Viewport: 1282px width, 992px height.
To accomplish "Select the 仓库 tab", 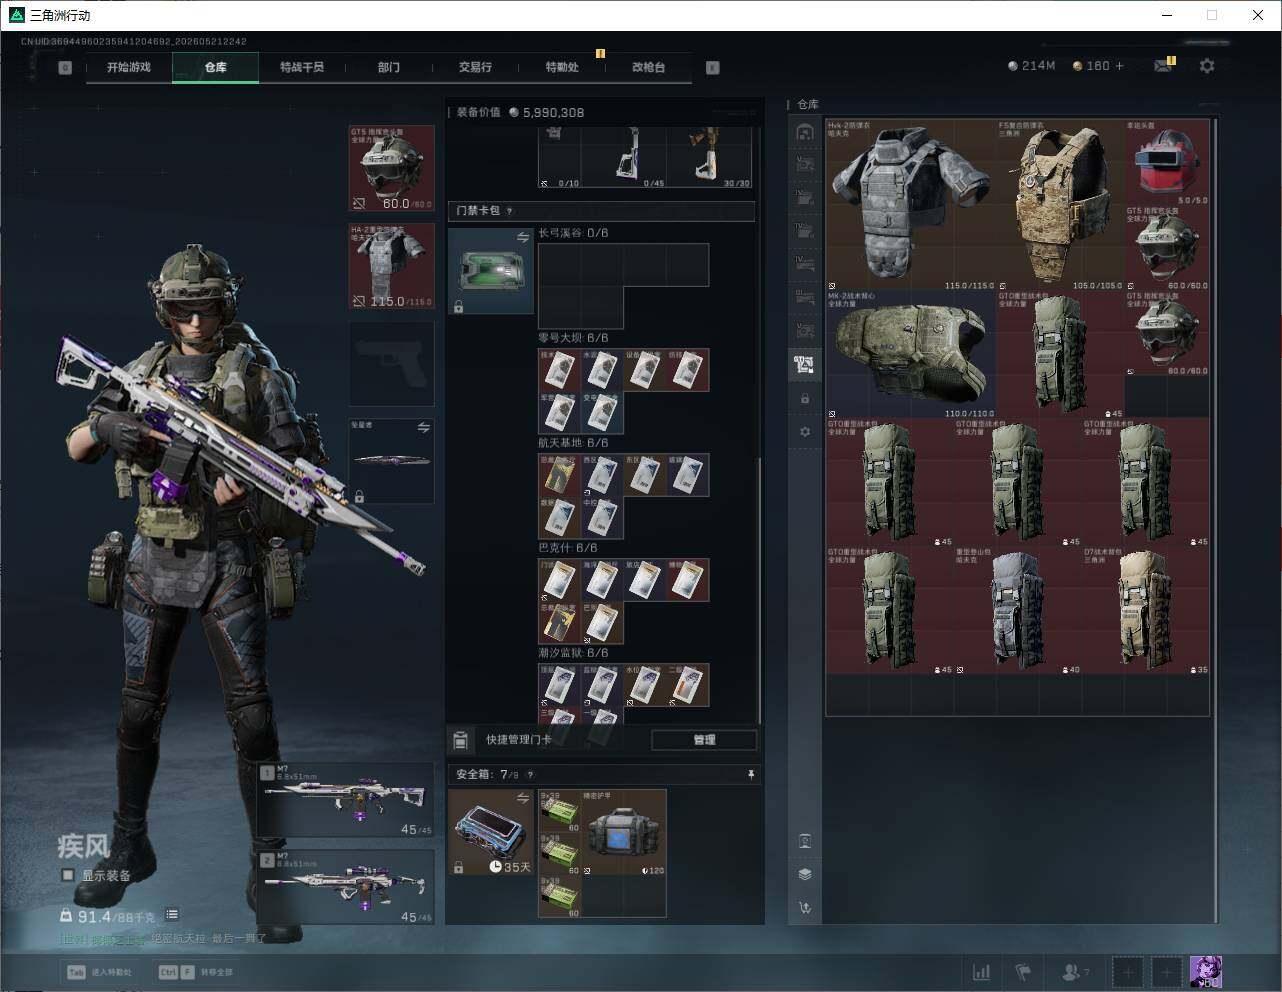I will pyautogui.click(x=216, y=67).
